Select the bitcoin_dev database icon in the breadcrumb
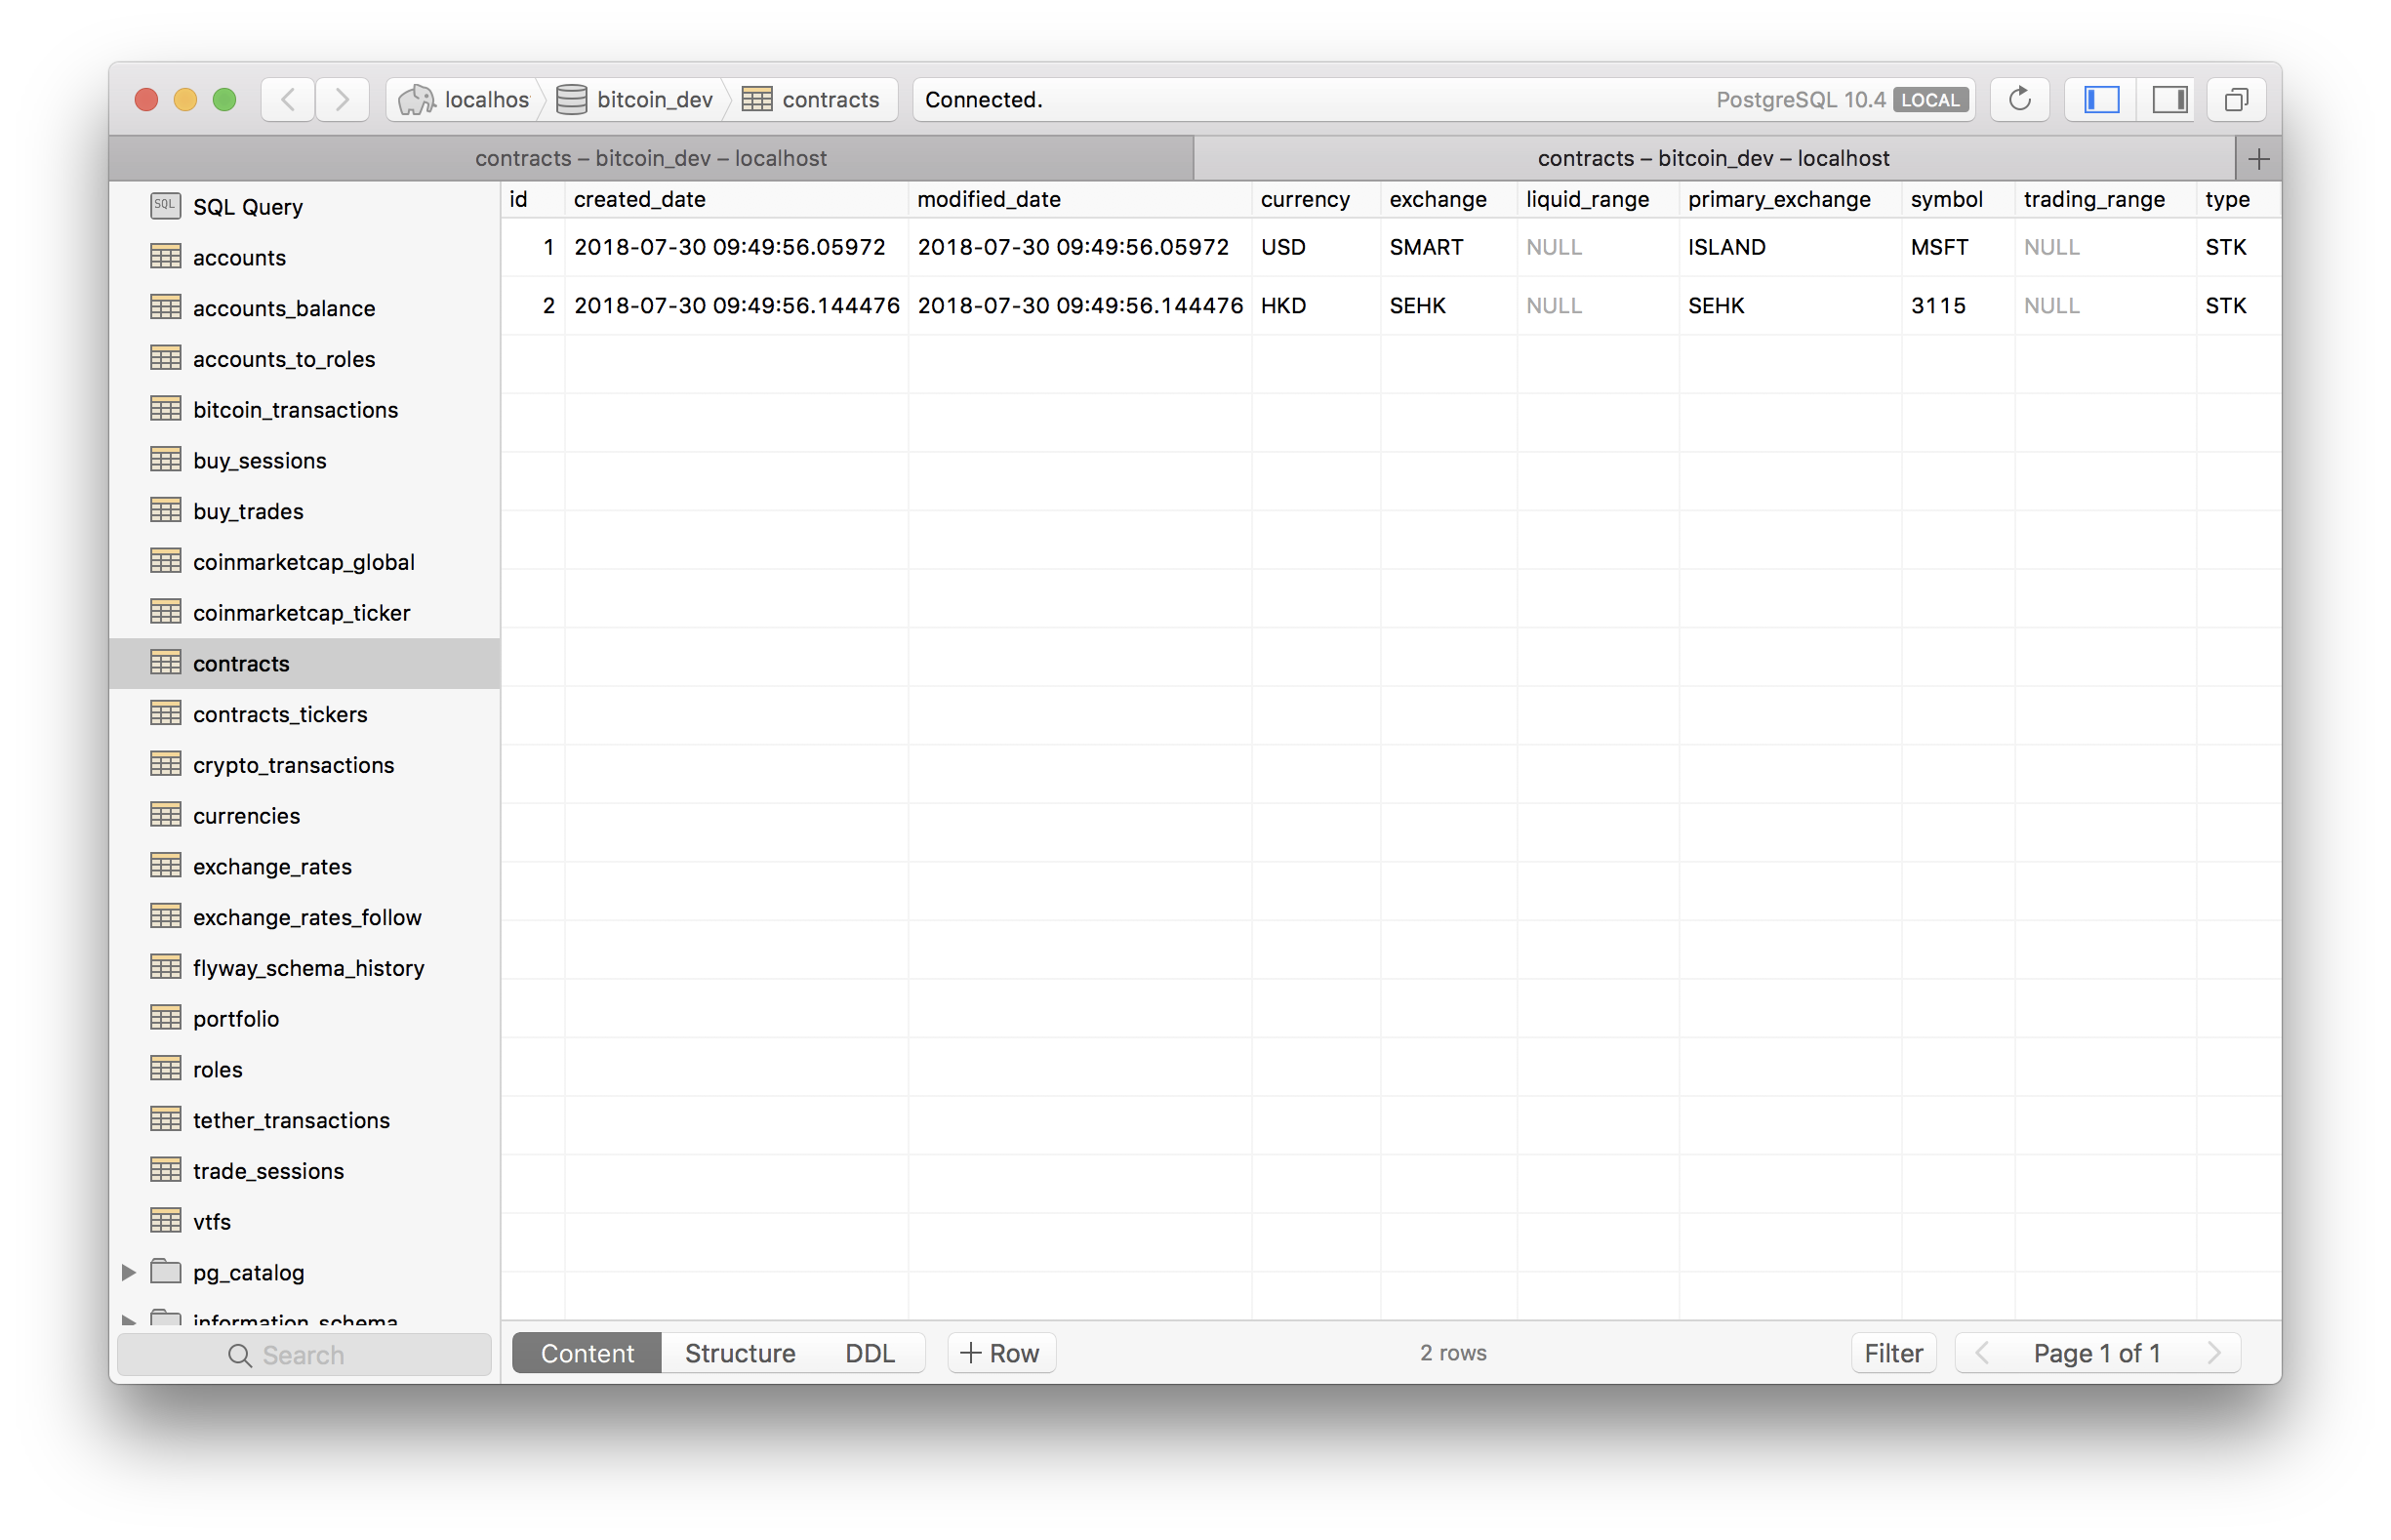The image size is (2391, 1540). 571,99
